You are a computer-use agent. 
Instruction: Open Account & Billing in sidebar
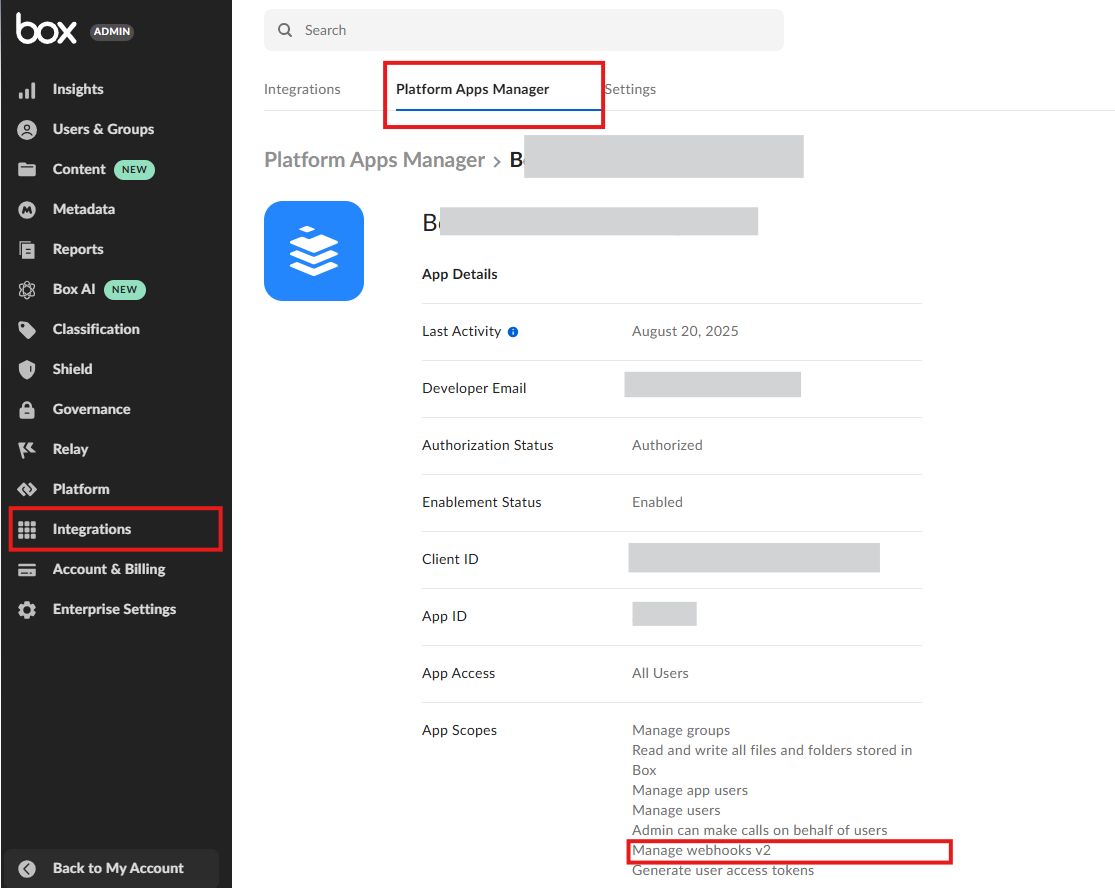(109, 569)
